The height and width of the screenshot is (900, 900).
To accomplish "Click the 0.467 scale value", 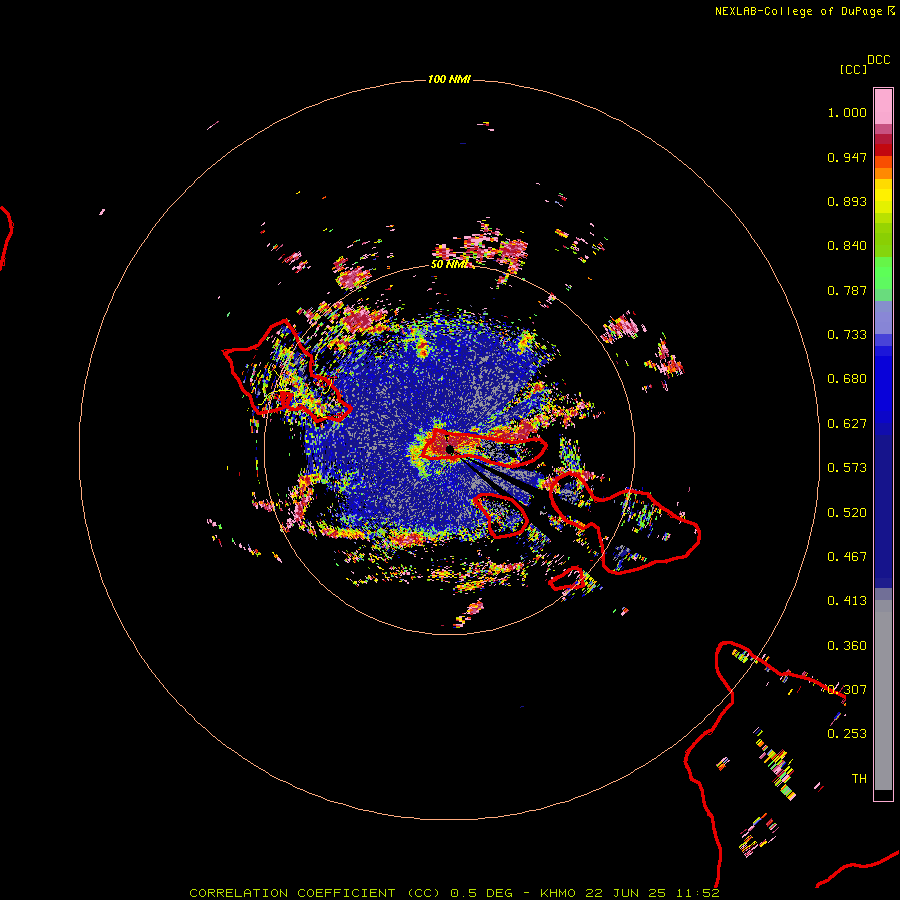I will pyautogui.click(x=847, y=557).
